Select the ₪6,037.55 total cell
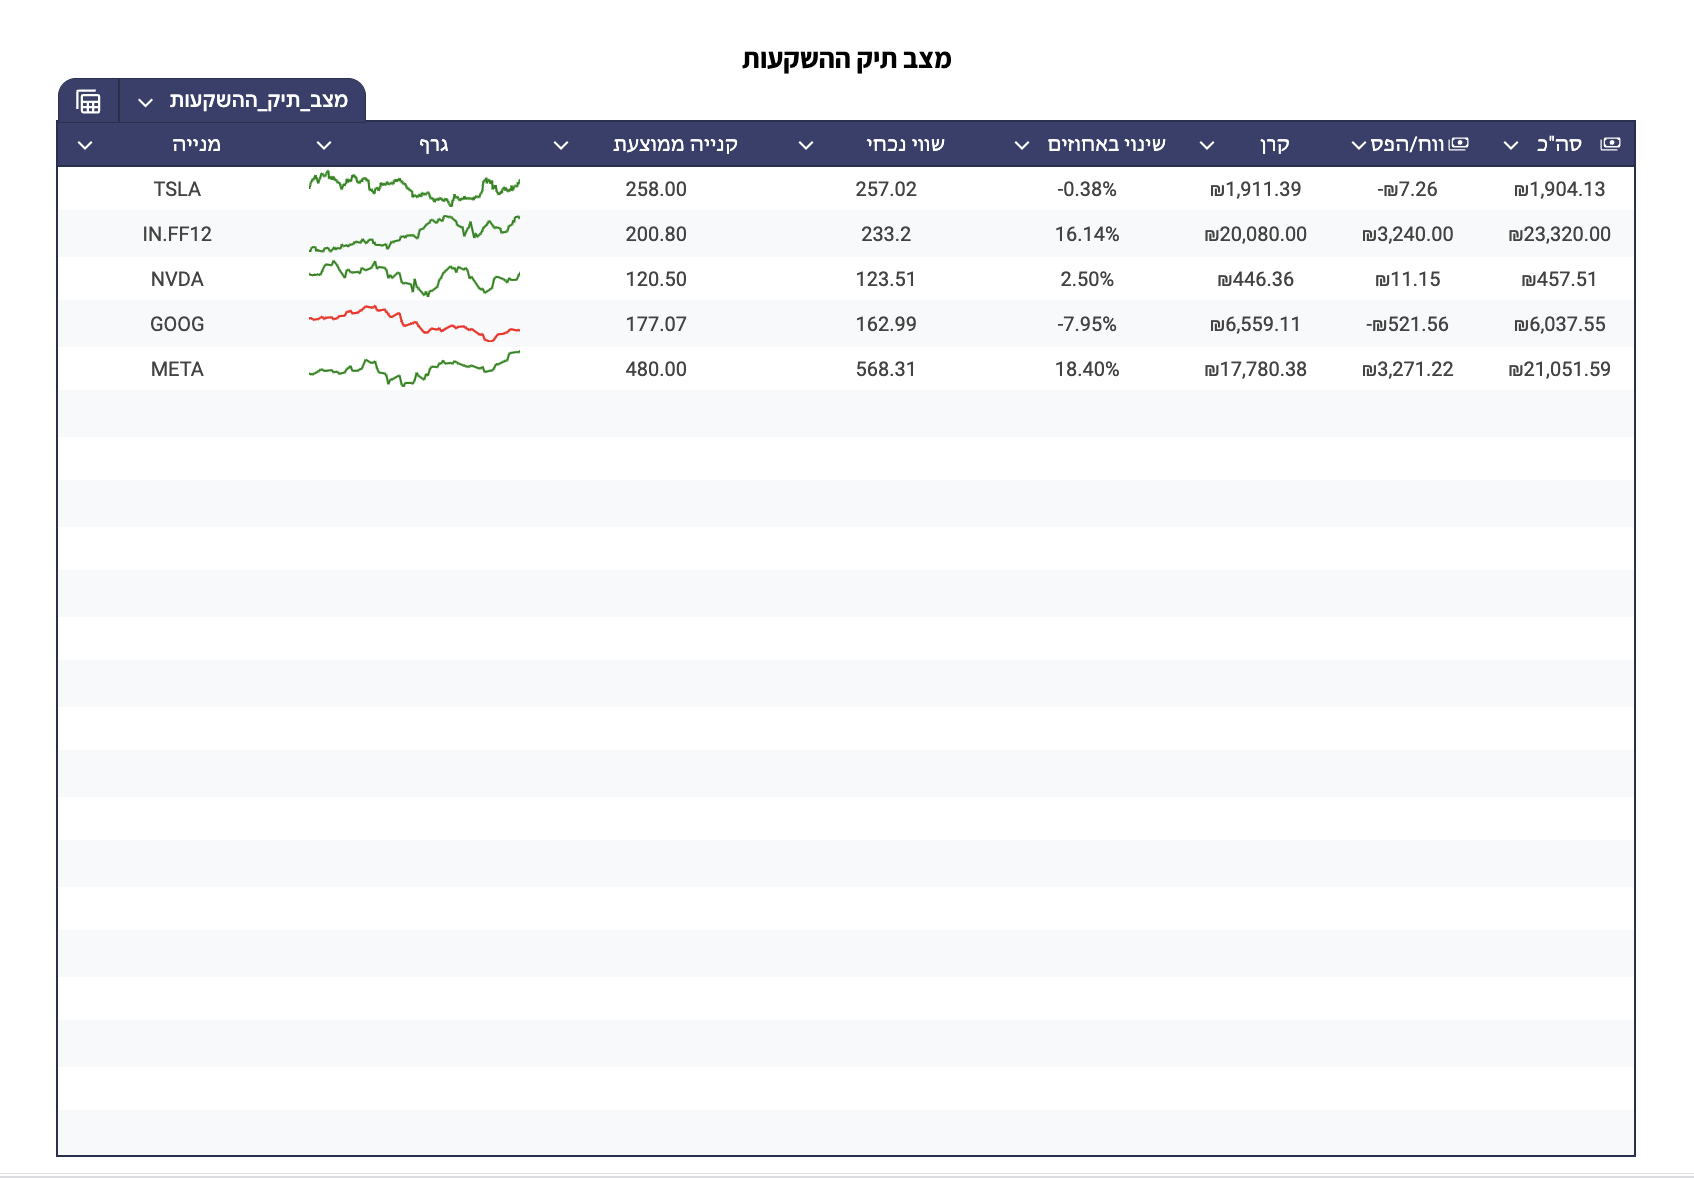The height and width of the screenshot is (1178, 1694). [1560, 324]
